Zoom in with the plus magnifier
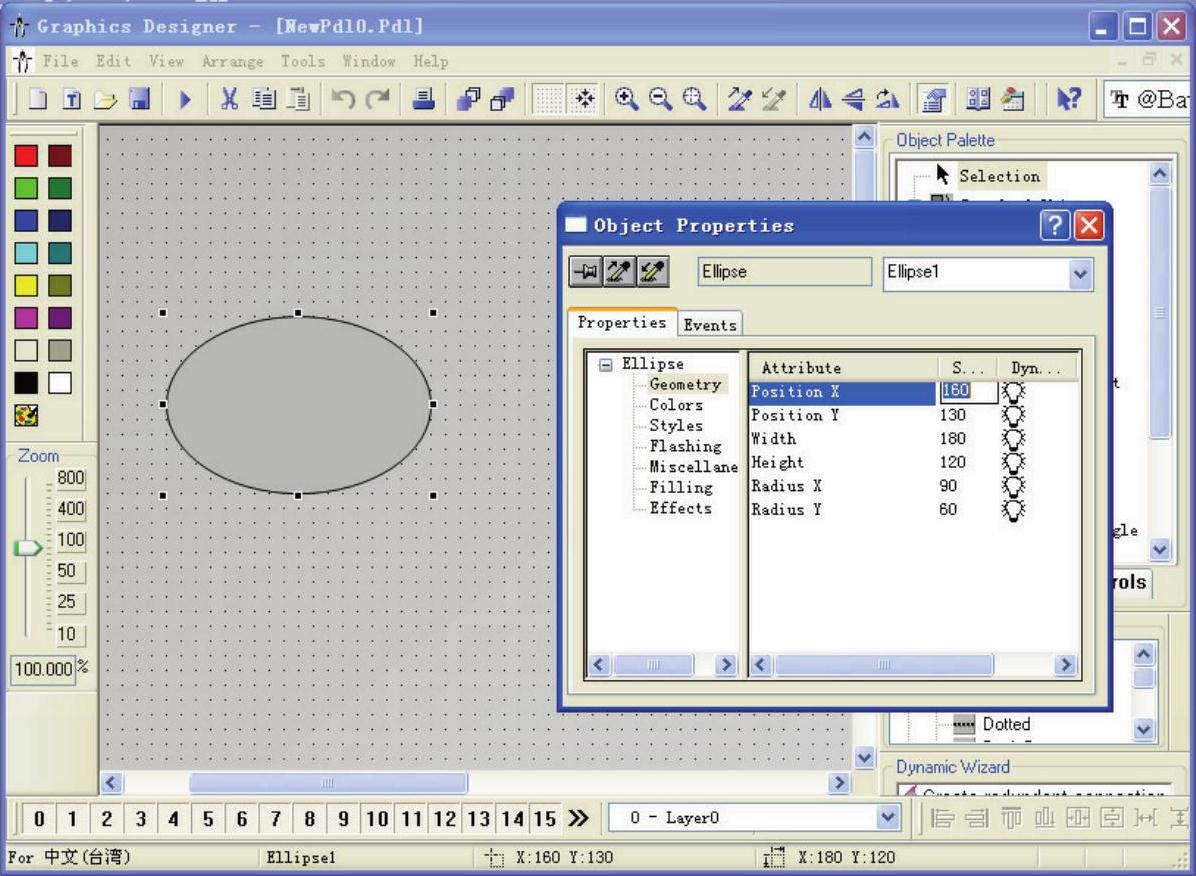Image resolution: width=1196 pixels, height=876 pixels. point(626,99)
